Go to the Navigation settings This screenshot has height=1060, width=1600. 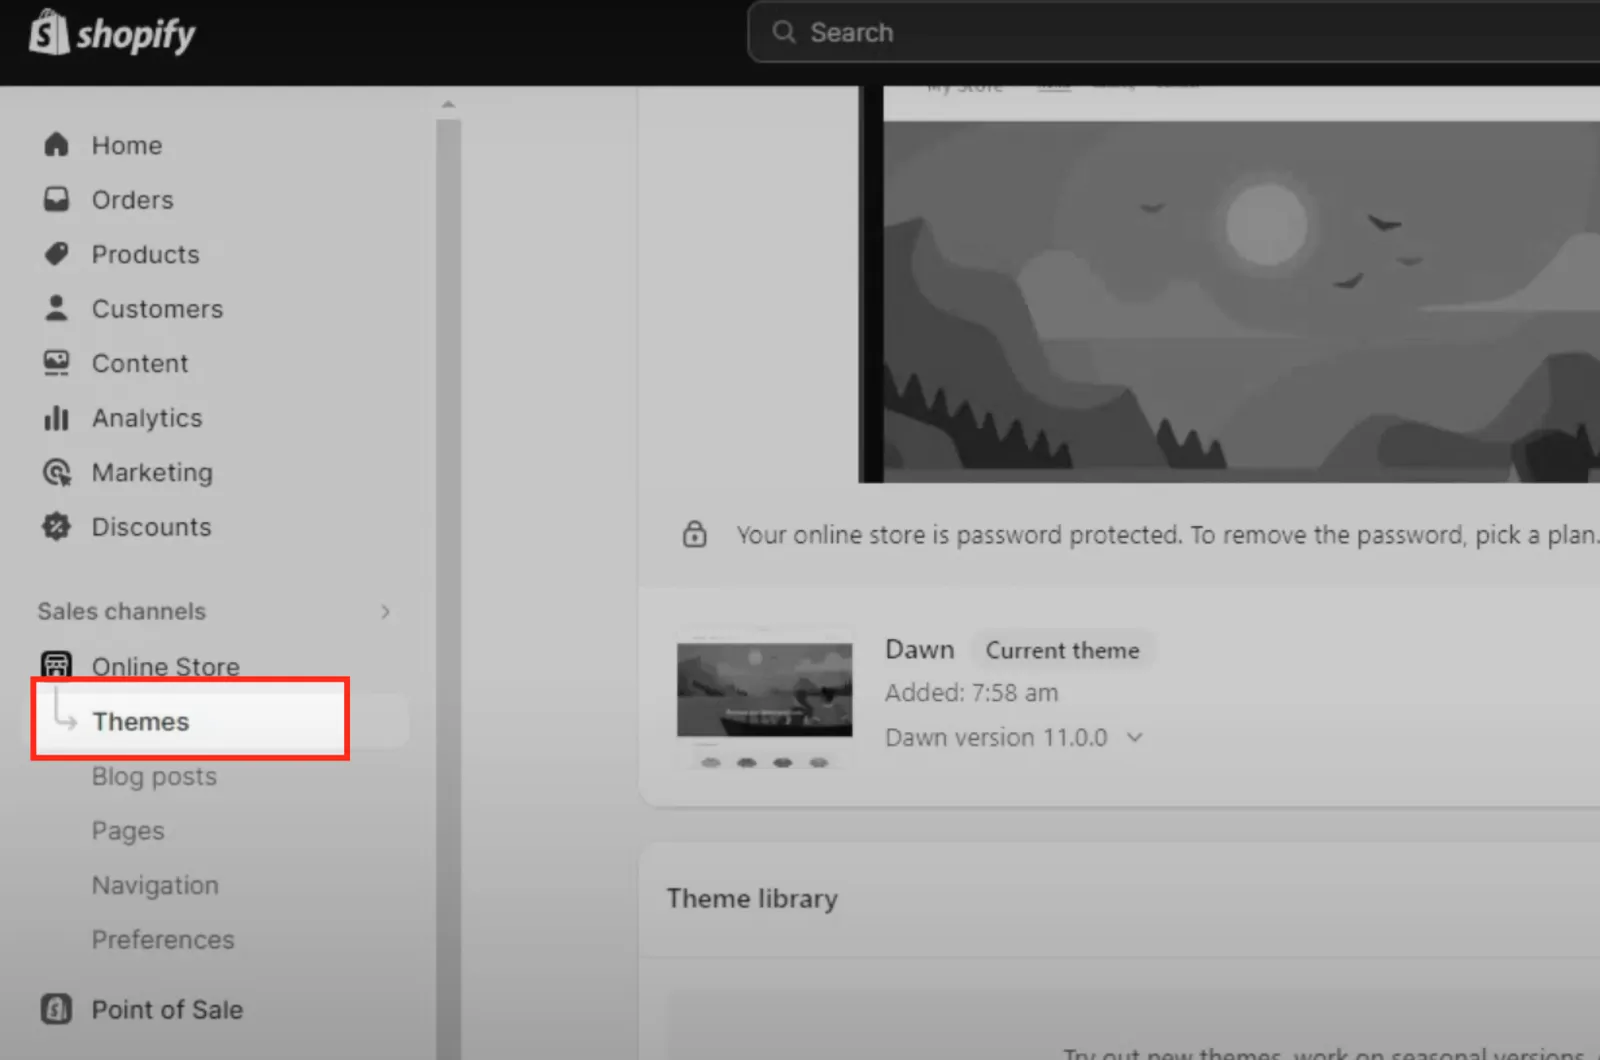click(x=155, y=885)
